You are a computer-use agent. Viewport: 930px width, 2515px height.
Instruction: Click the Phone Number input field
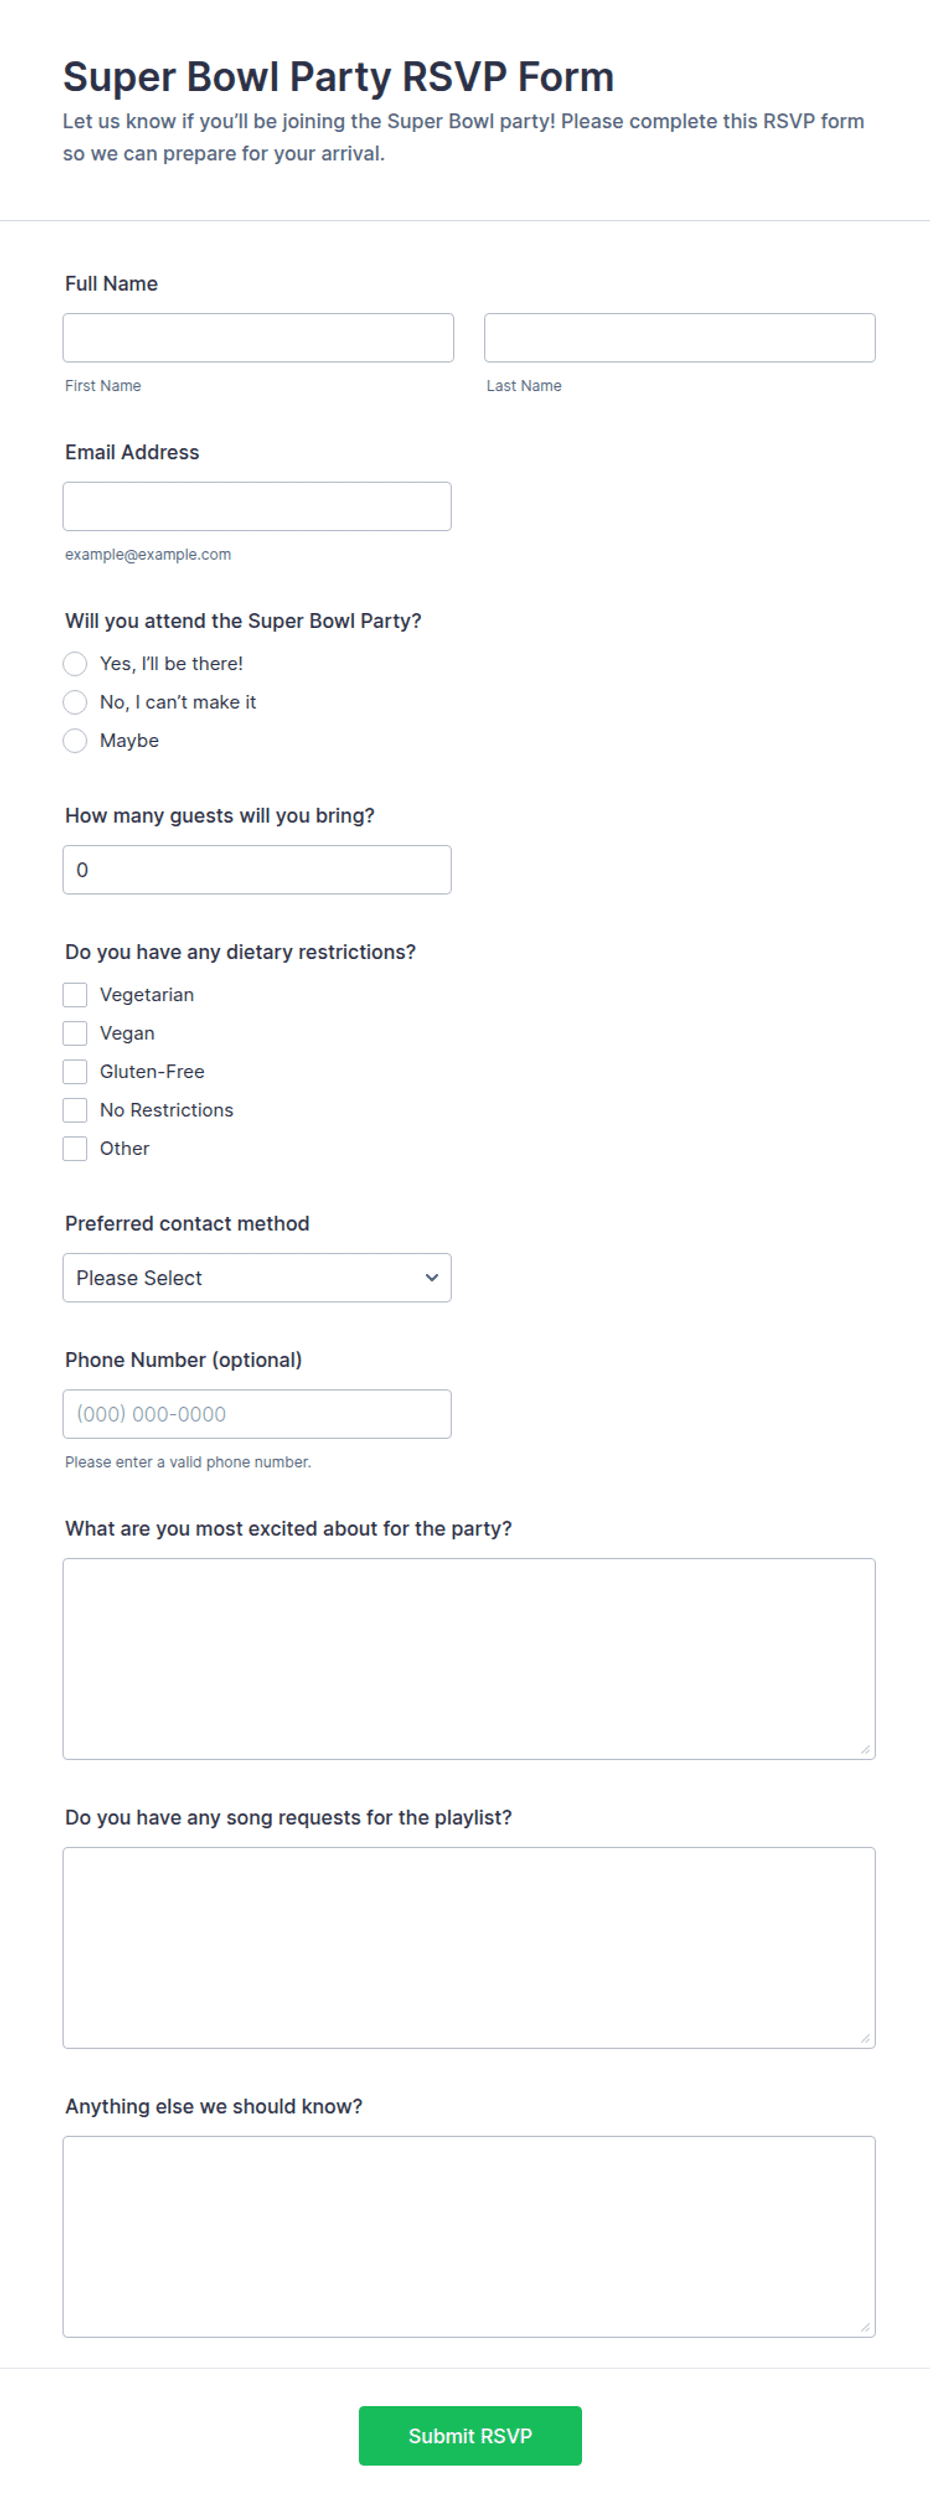click(257, 1415)
